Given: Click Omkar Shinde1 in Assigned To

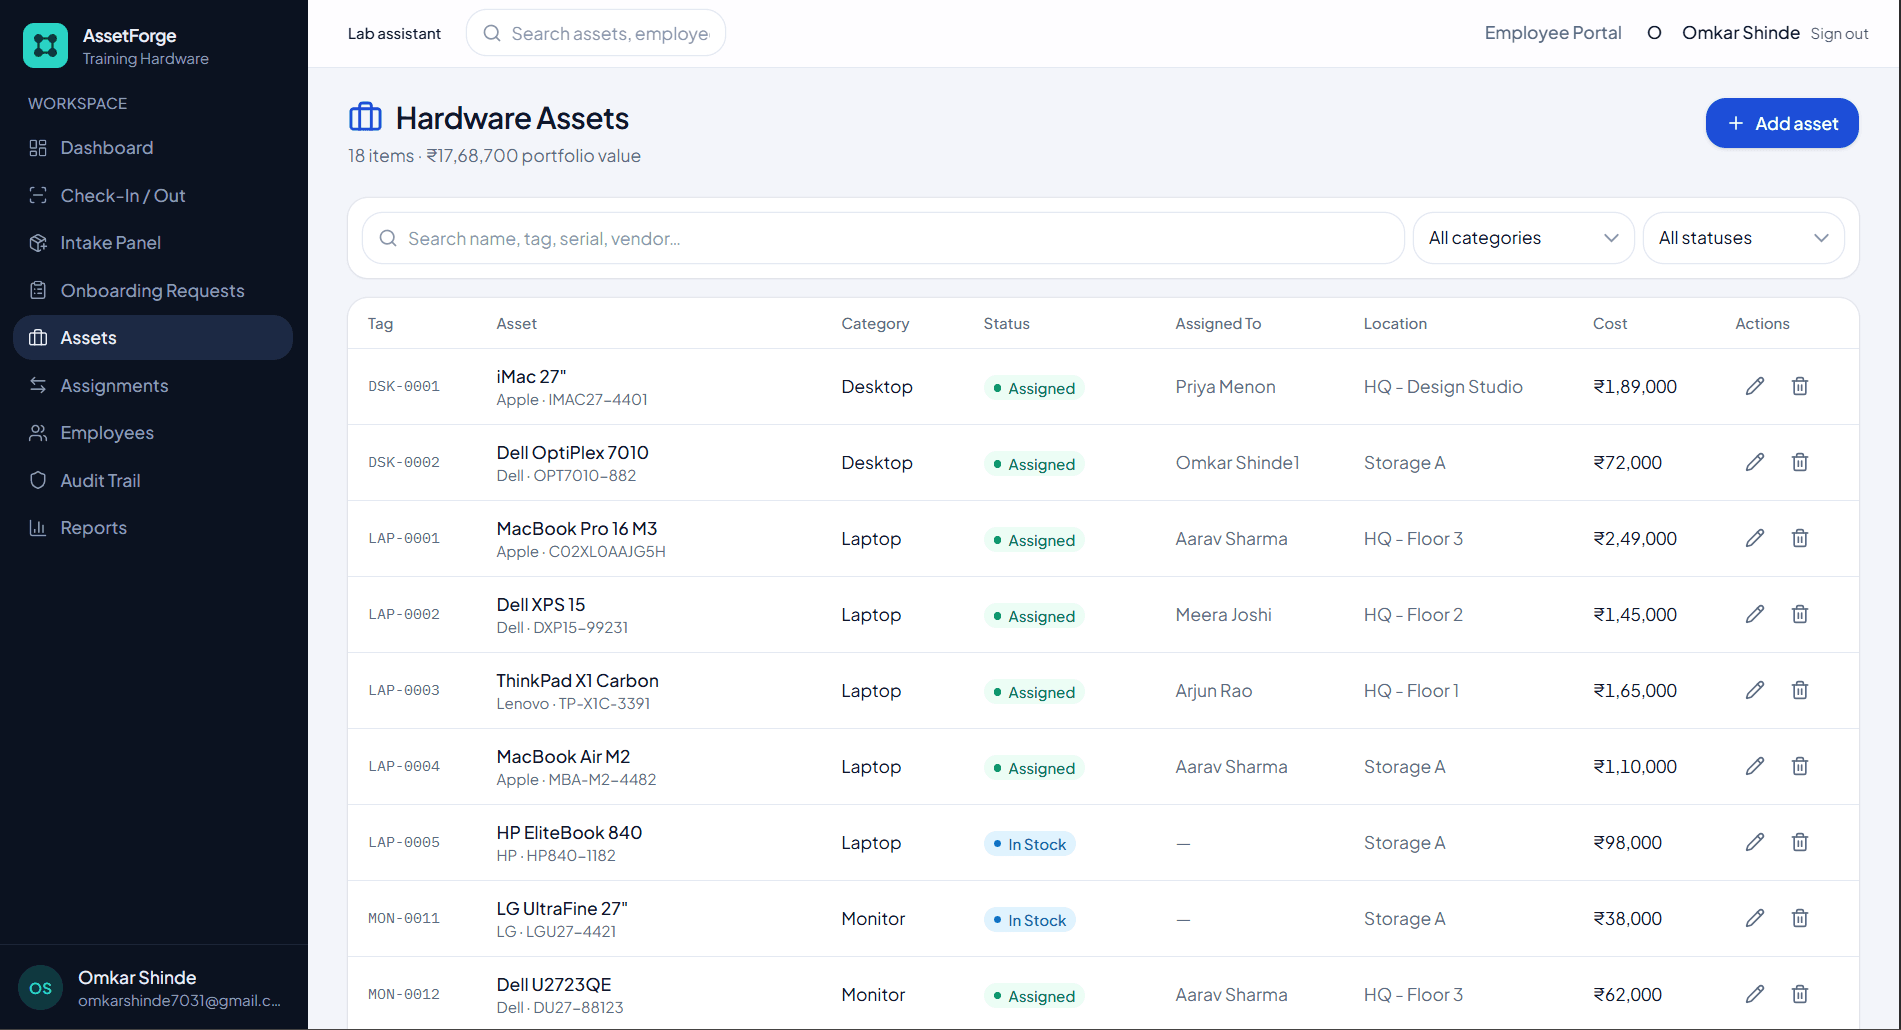Looking at the screenshot, I should (1237, 463).
